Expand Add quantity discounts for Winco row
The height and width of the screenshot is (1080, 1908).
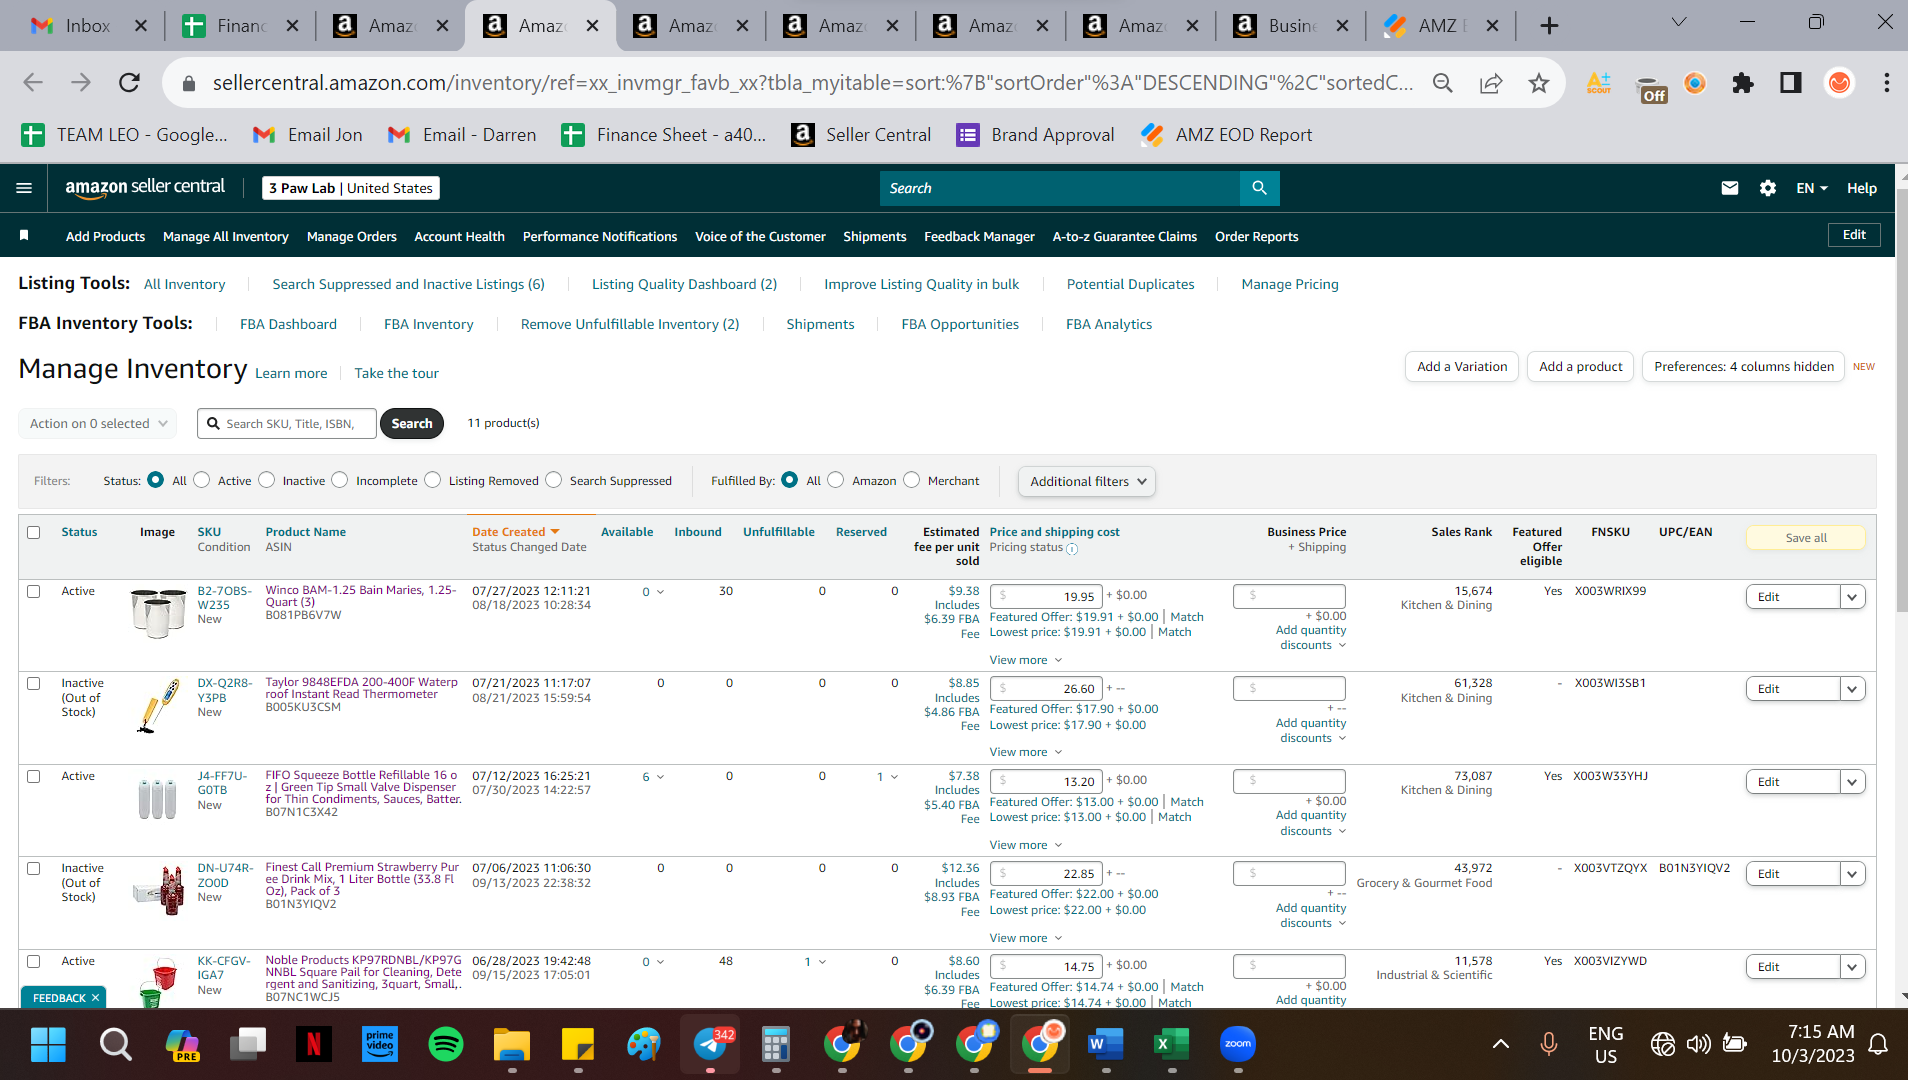coord(1311,637)
